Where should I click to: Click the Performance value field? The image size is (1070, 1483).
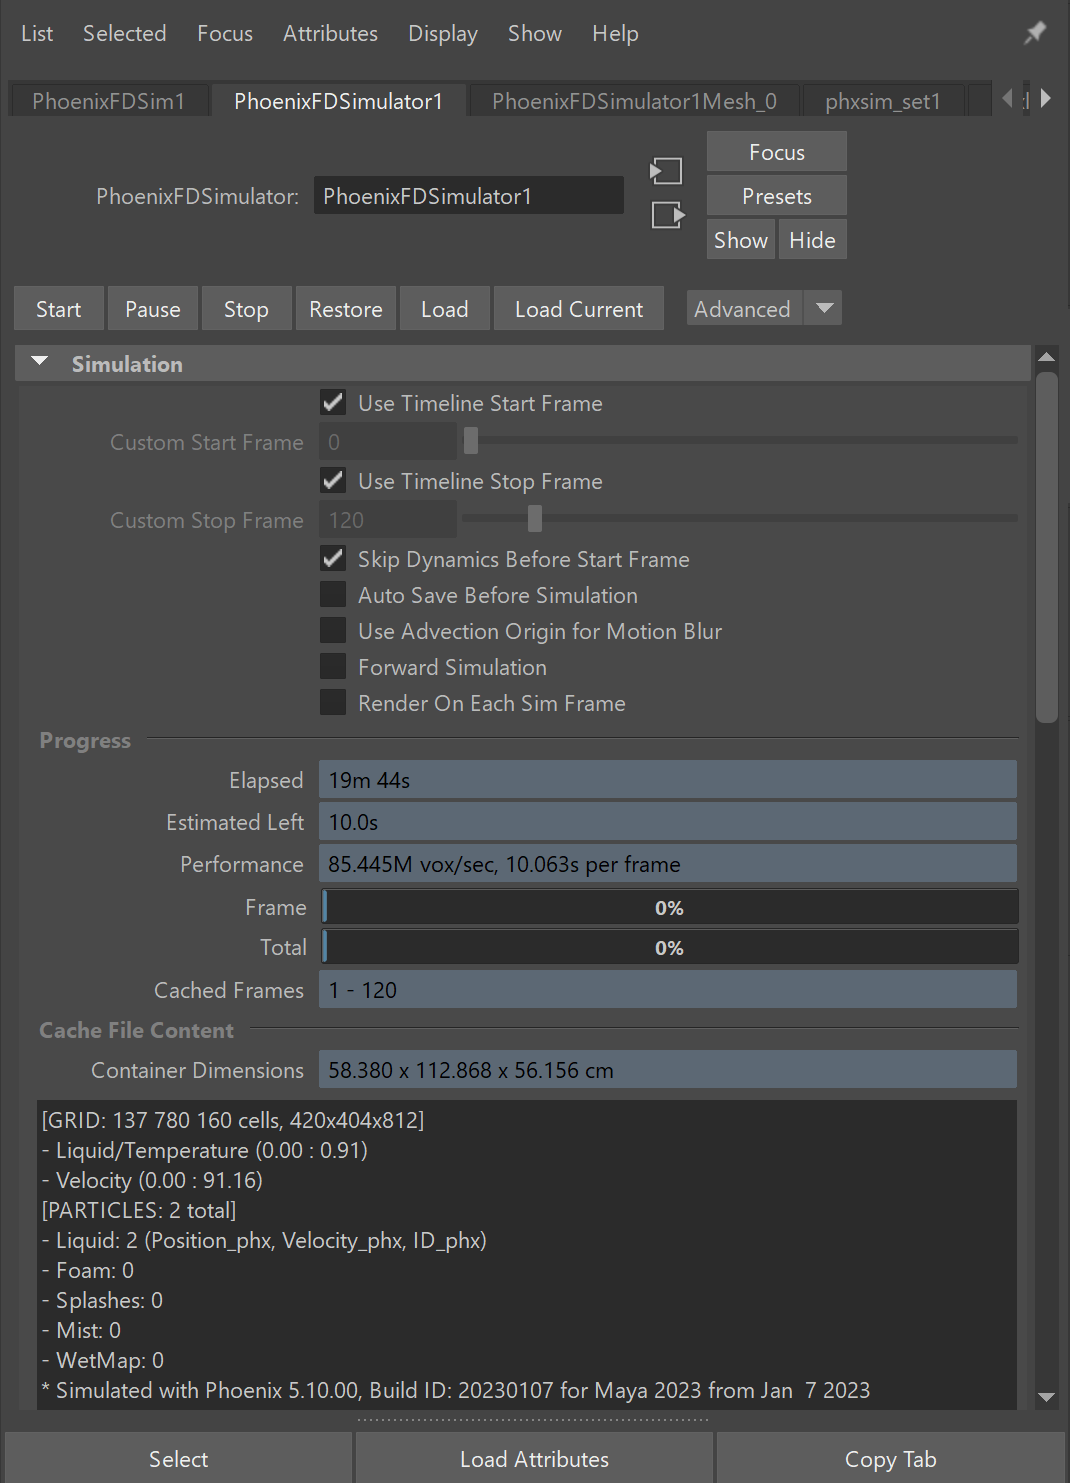tap(668, 864)
